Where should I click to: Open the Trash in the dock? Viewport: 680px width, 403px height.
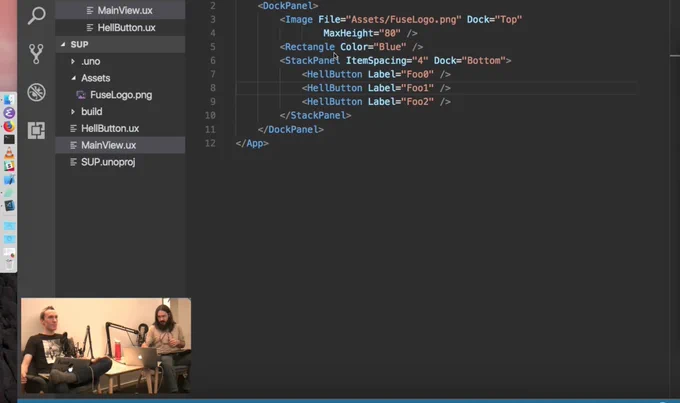(x=9, y=263)
